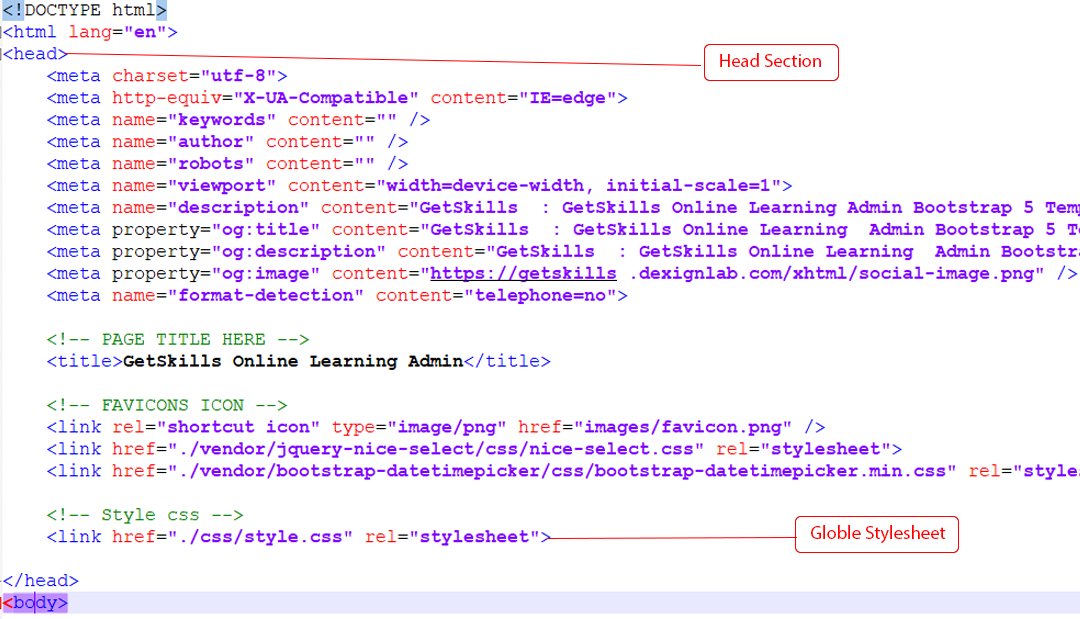Place cursor in the body tag line
The width and height of the screenshot is (1080, 619).
[x=36, y=603]
